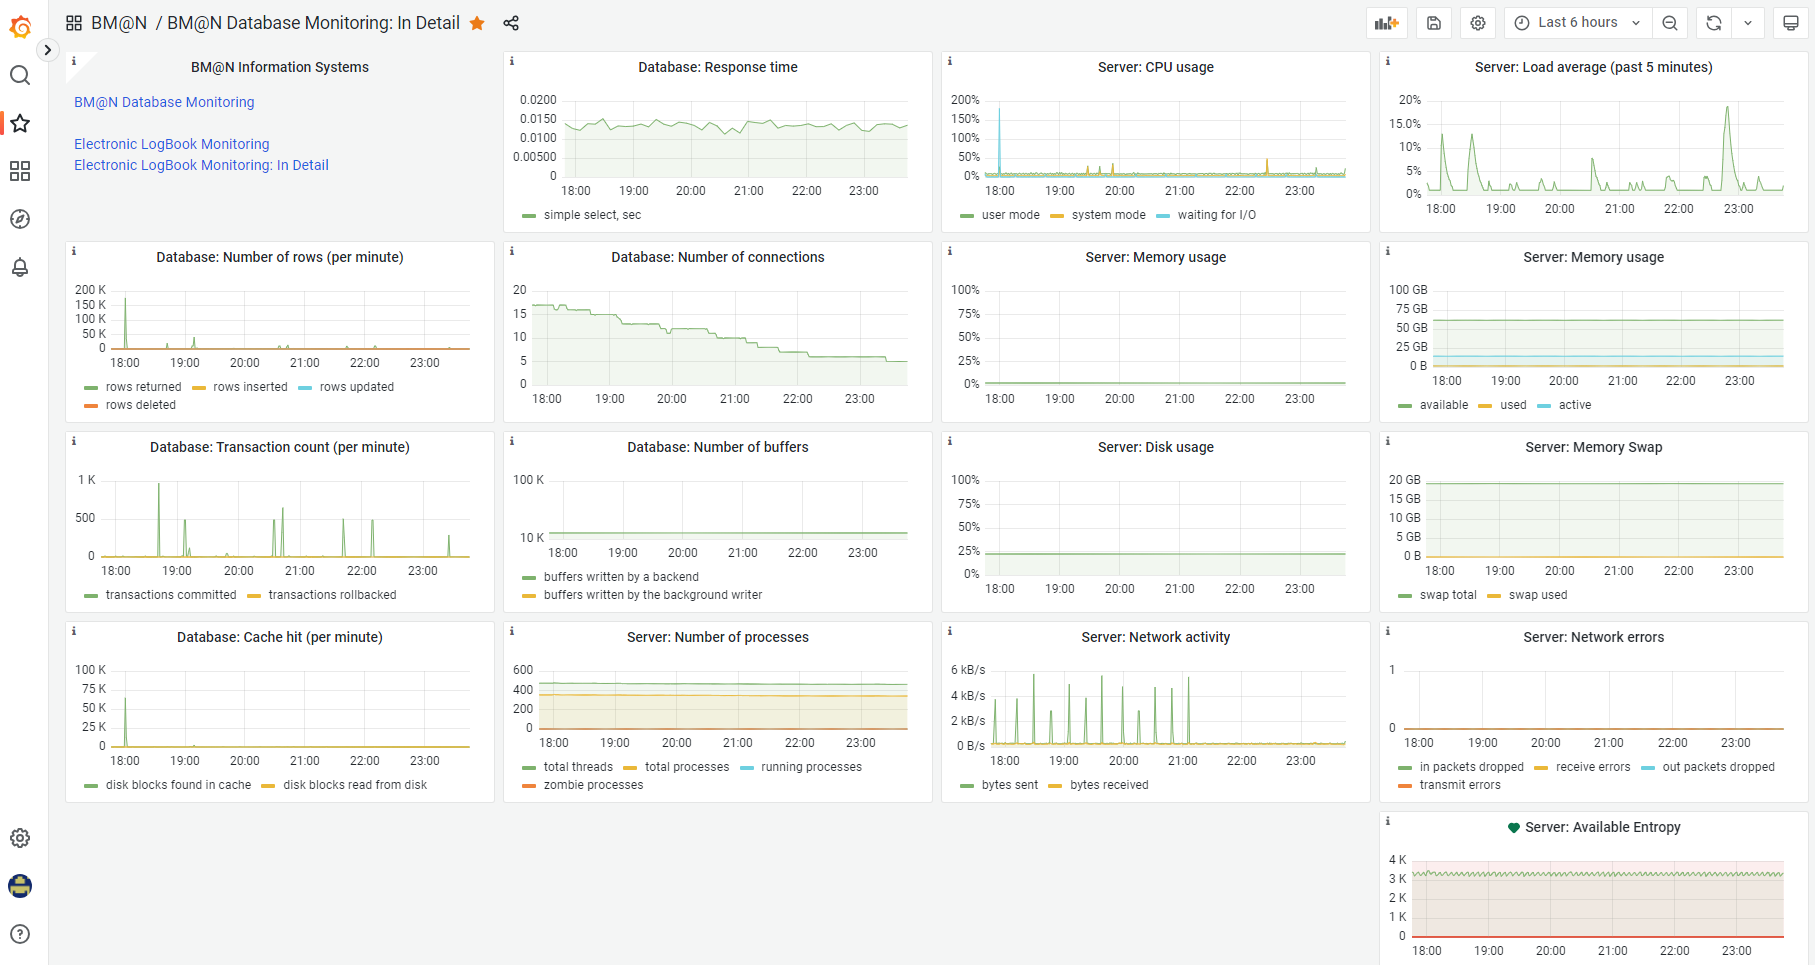
Task: Open the 'Server: CPU usage' panel title menu
Action: coord(1155,67)
